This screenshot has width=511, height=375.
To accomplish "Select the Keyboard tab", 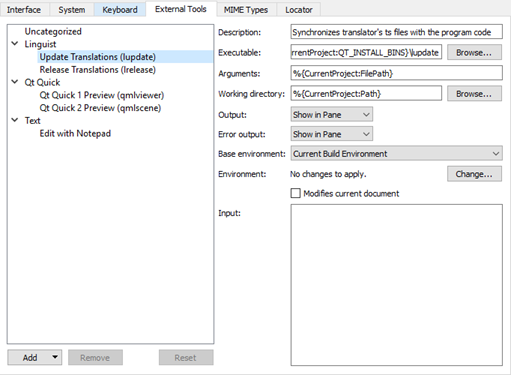I will click(120, 10).
